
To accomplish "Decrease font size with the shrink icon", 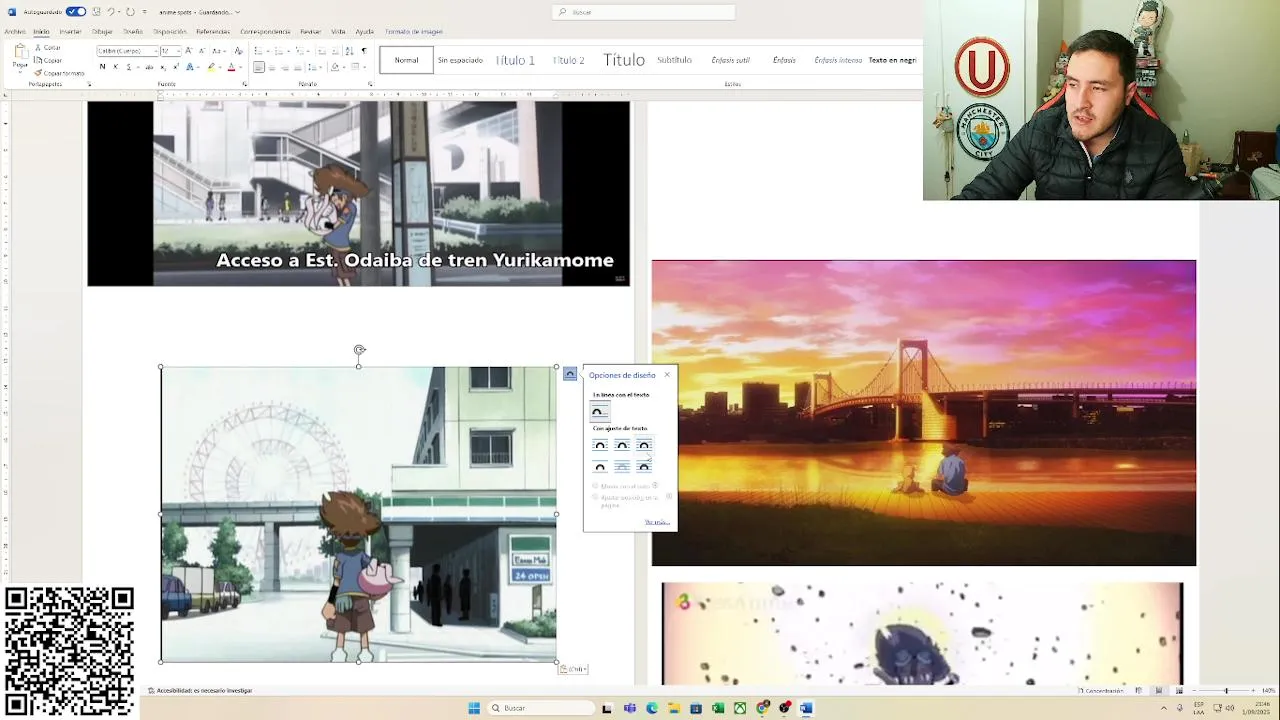I will [202, 51].
